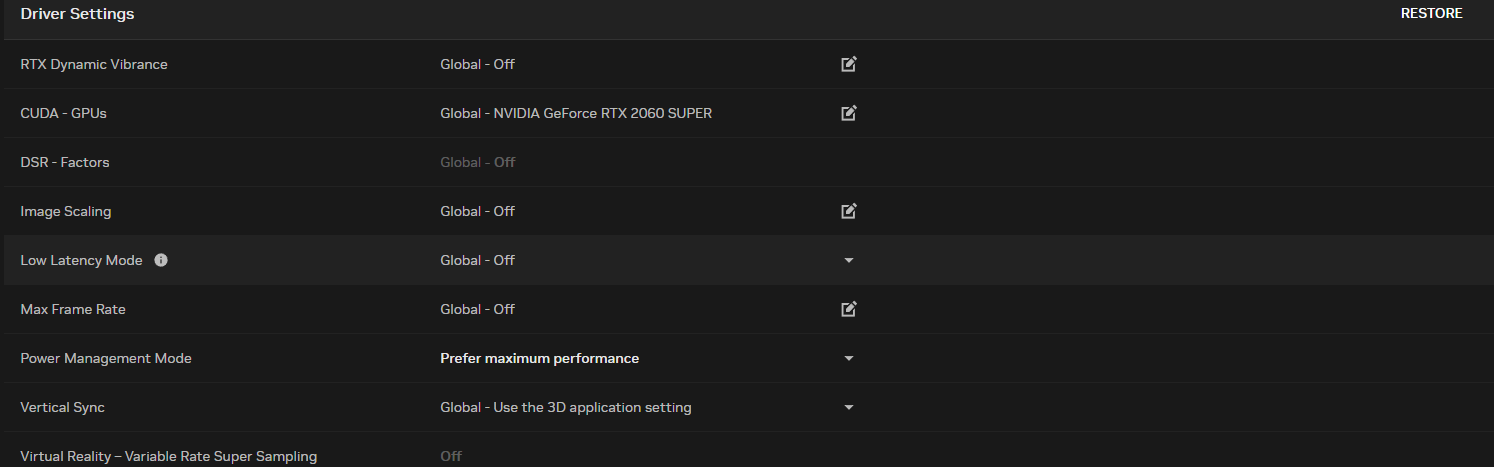This screenshot has height=467, width=1494.
Task: Click the Max Frame Rate label
Action: pyautogui.click(x=73, y=309)
